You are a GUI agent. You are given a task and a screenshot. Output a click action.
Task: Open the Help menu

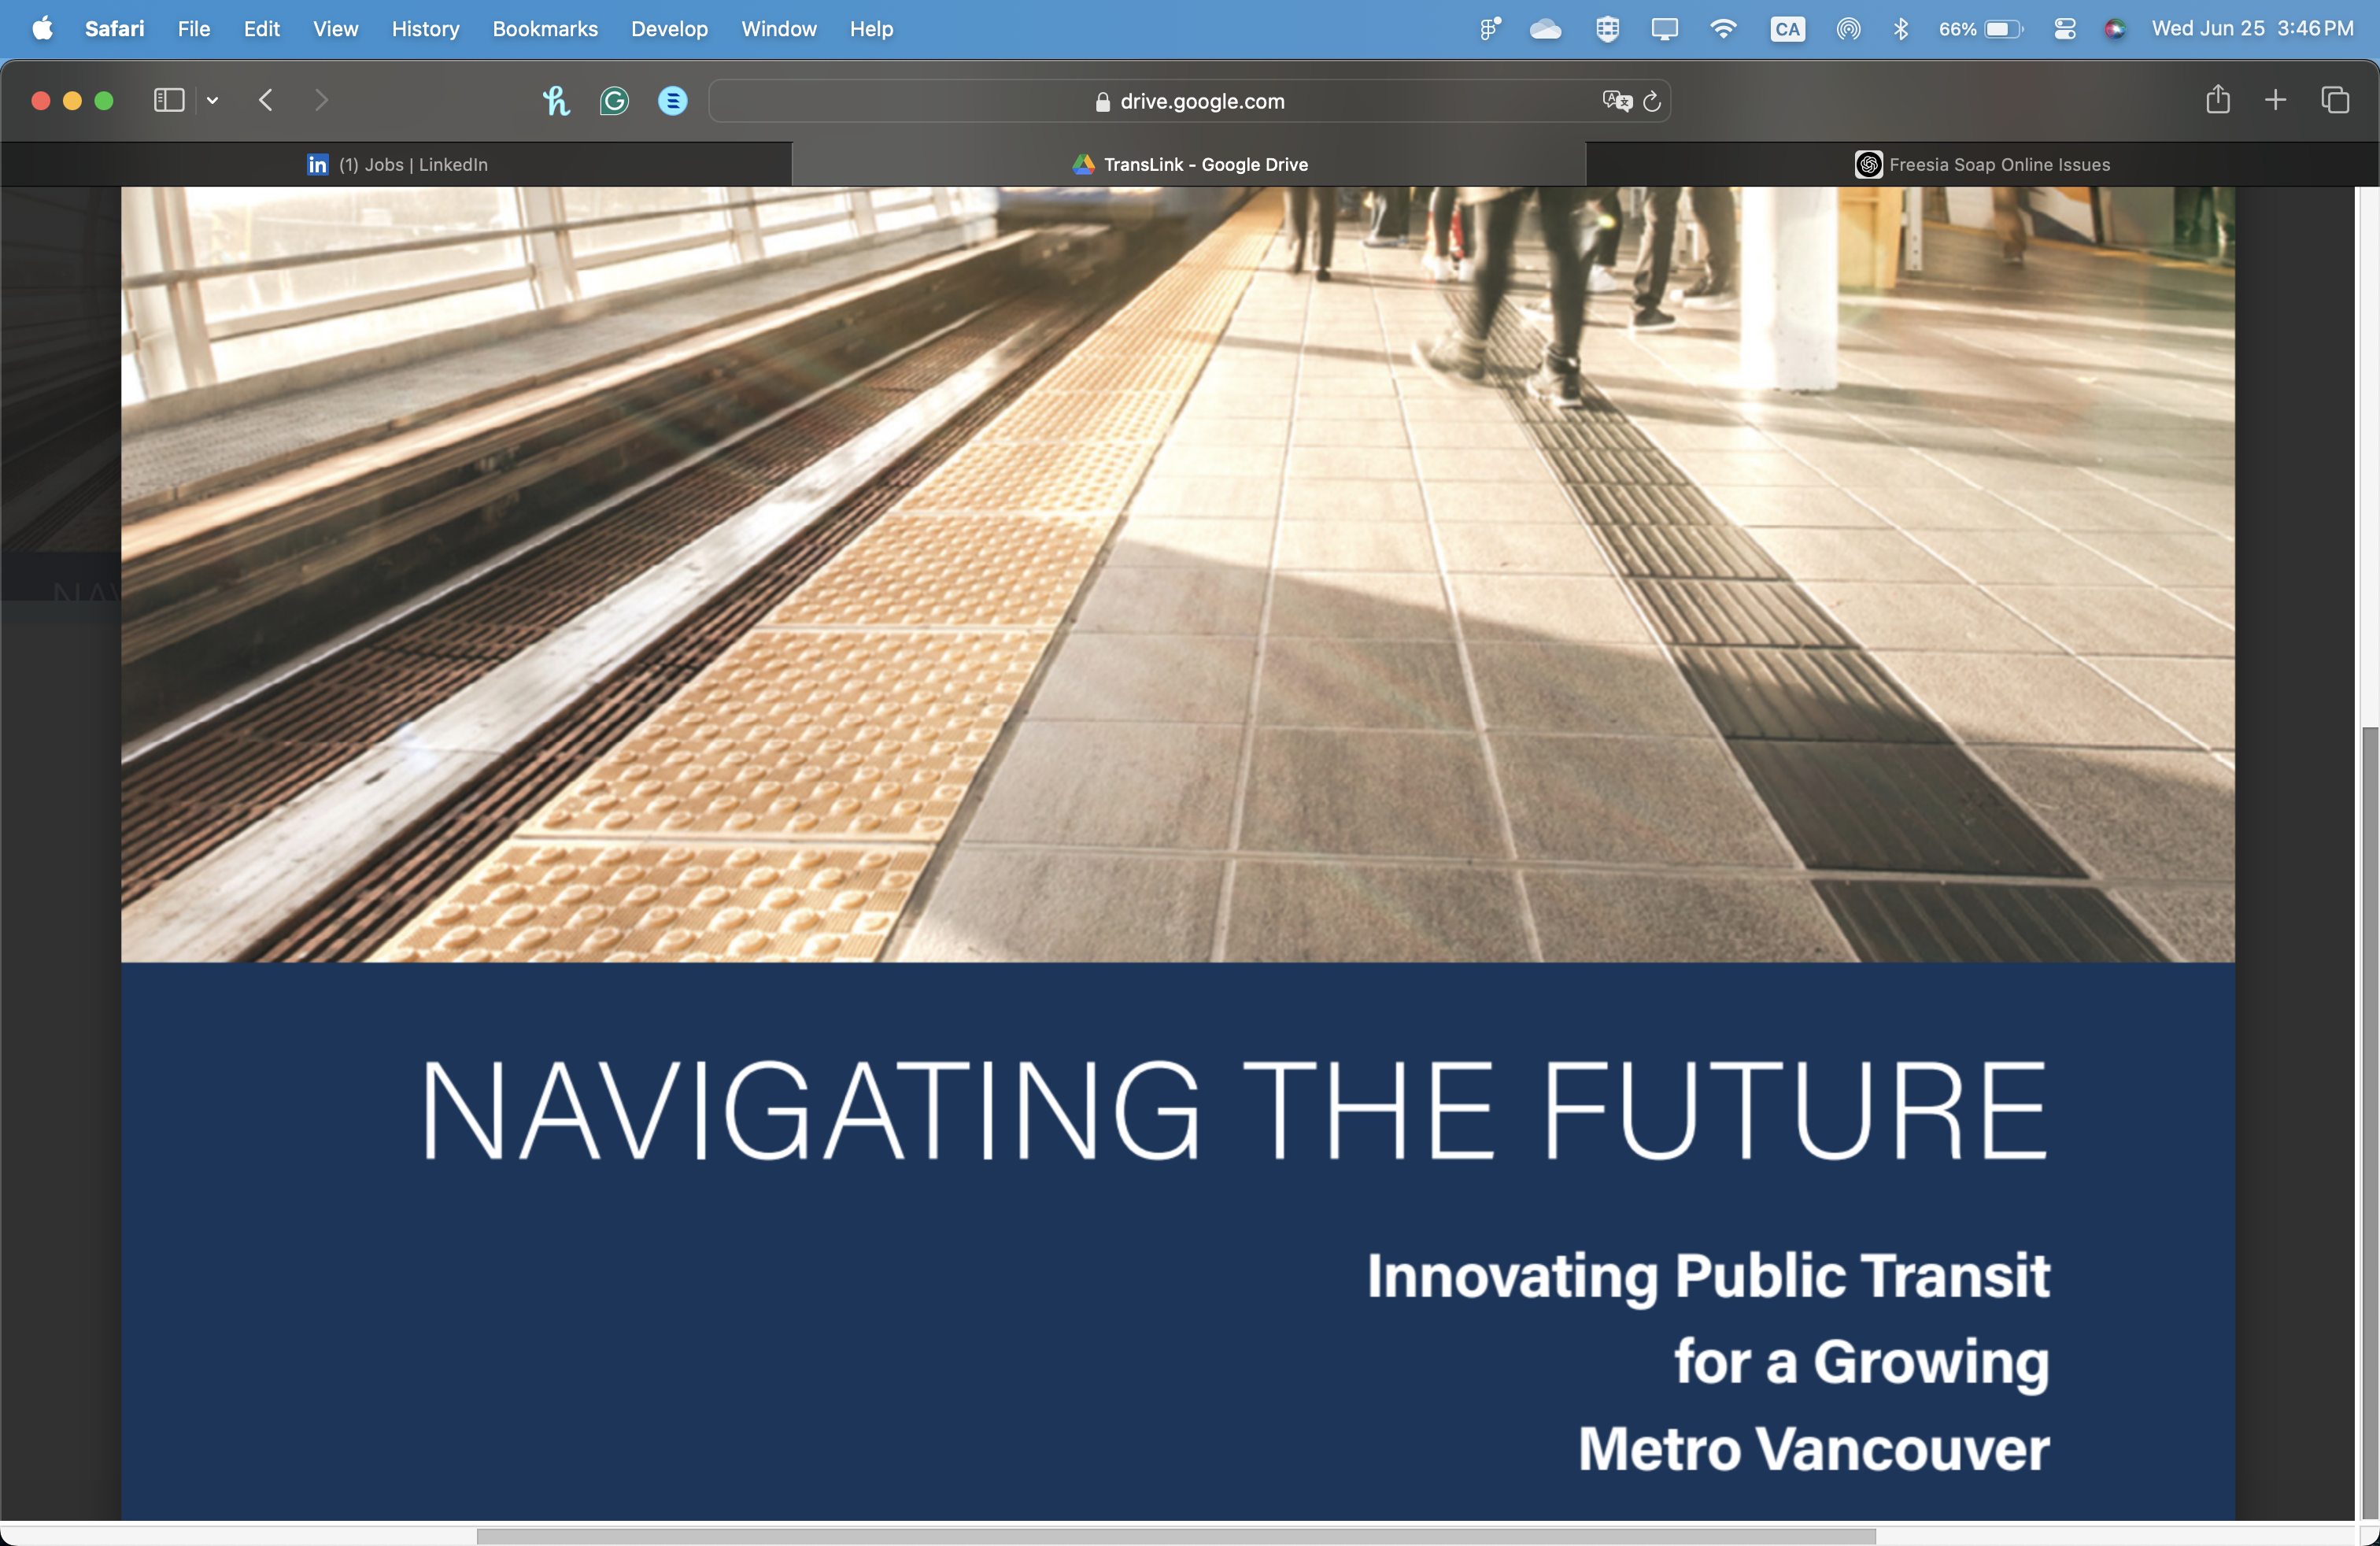[x=871, y=29]
